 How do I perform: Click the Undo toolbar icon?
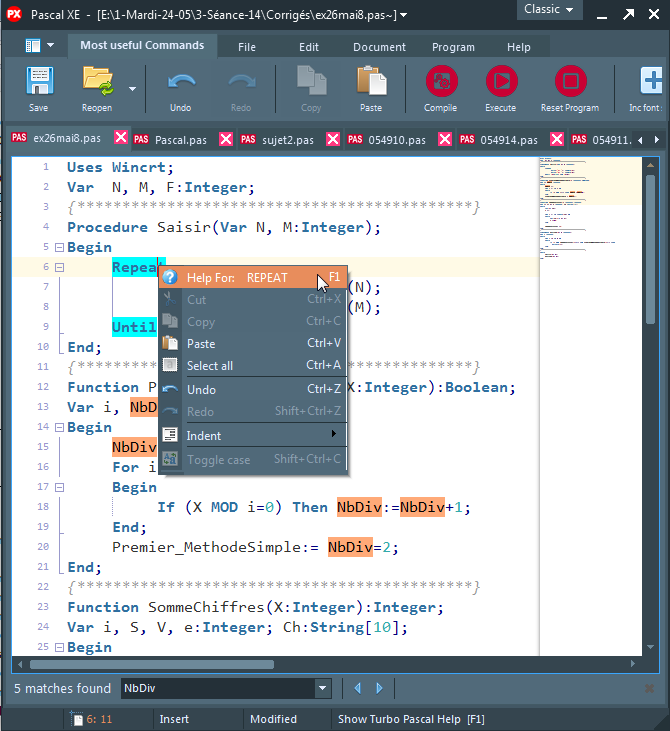pyautogui.click(x=180, y=82)
